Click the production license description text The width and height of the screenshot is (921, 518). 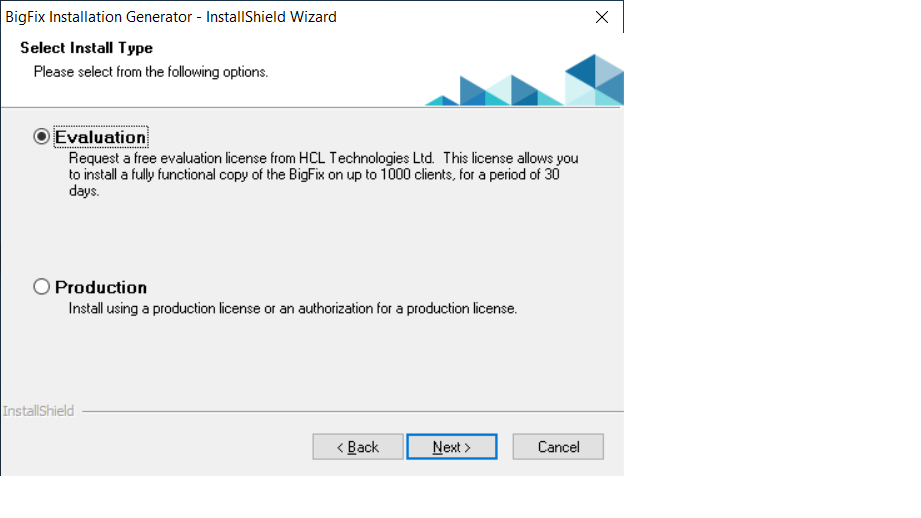tap(292, 308)
